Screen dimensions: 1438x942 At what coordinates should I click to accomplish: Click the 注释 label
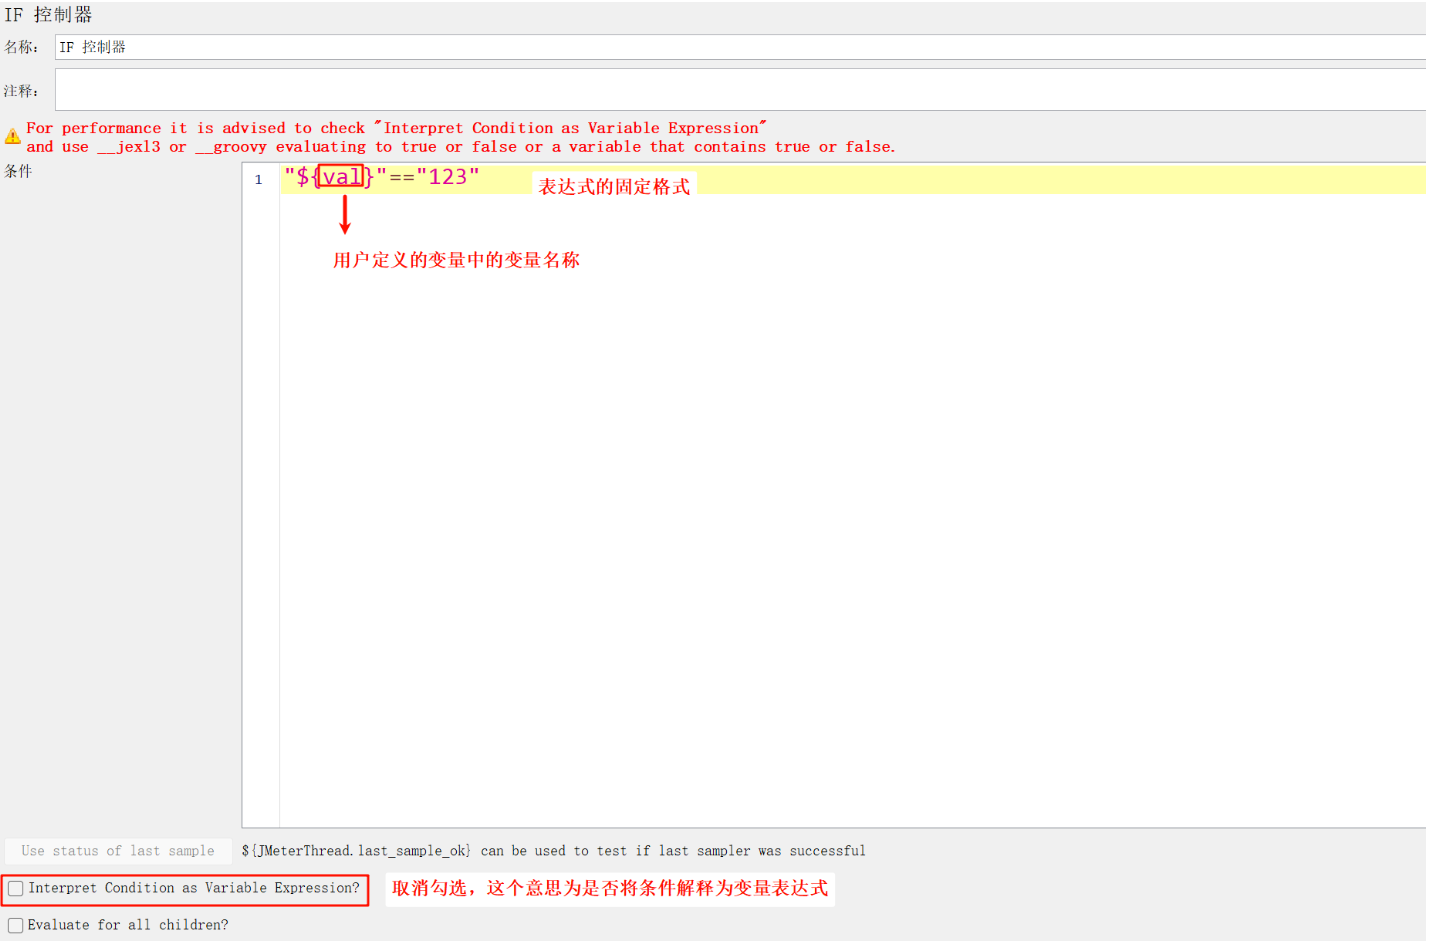[x=20, y=91]
